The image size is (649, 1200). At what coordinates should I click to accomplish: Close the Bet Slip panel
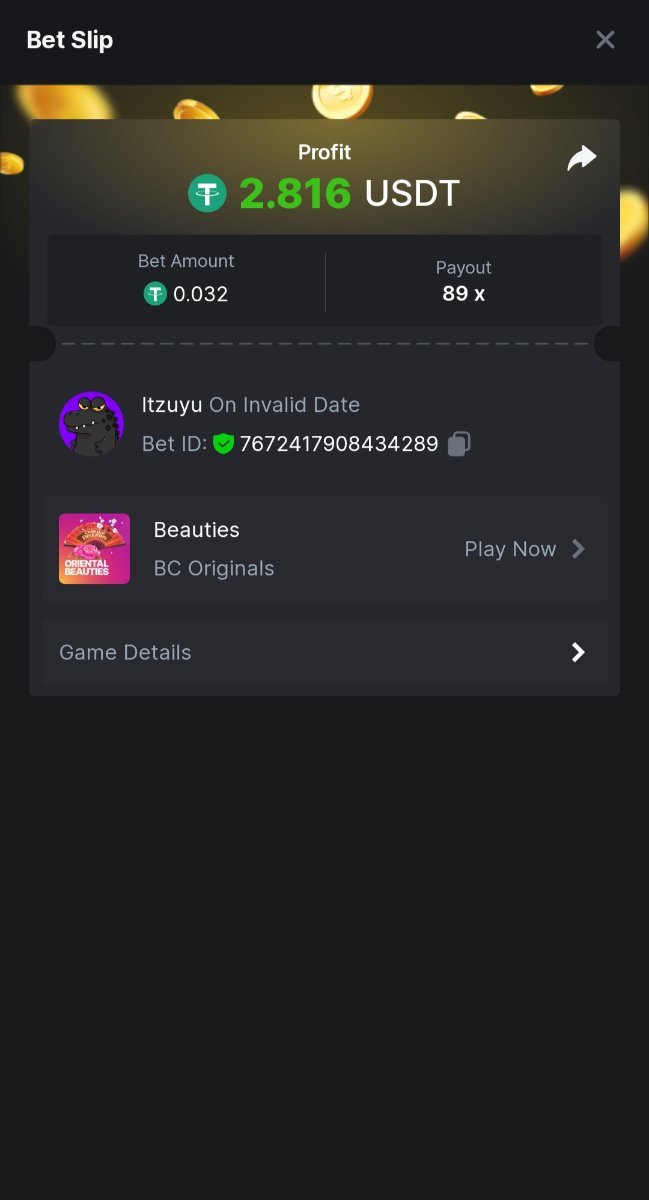point(605,40)
